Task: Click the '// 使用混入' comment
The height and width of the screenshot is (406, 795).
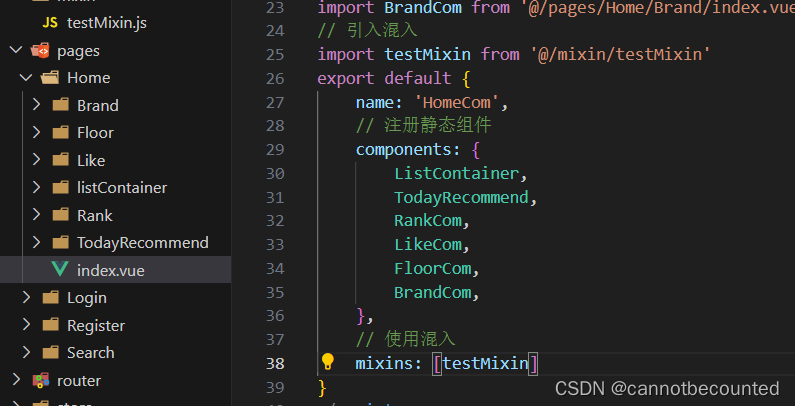Action: coord(406,339)
